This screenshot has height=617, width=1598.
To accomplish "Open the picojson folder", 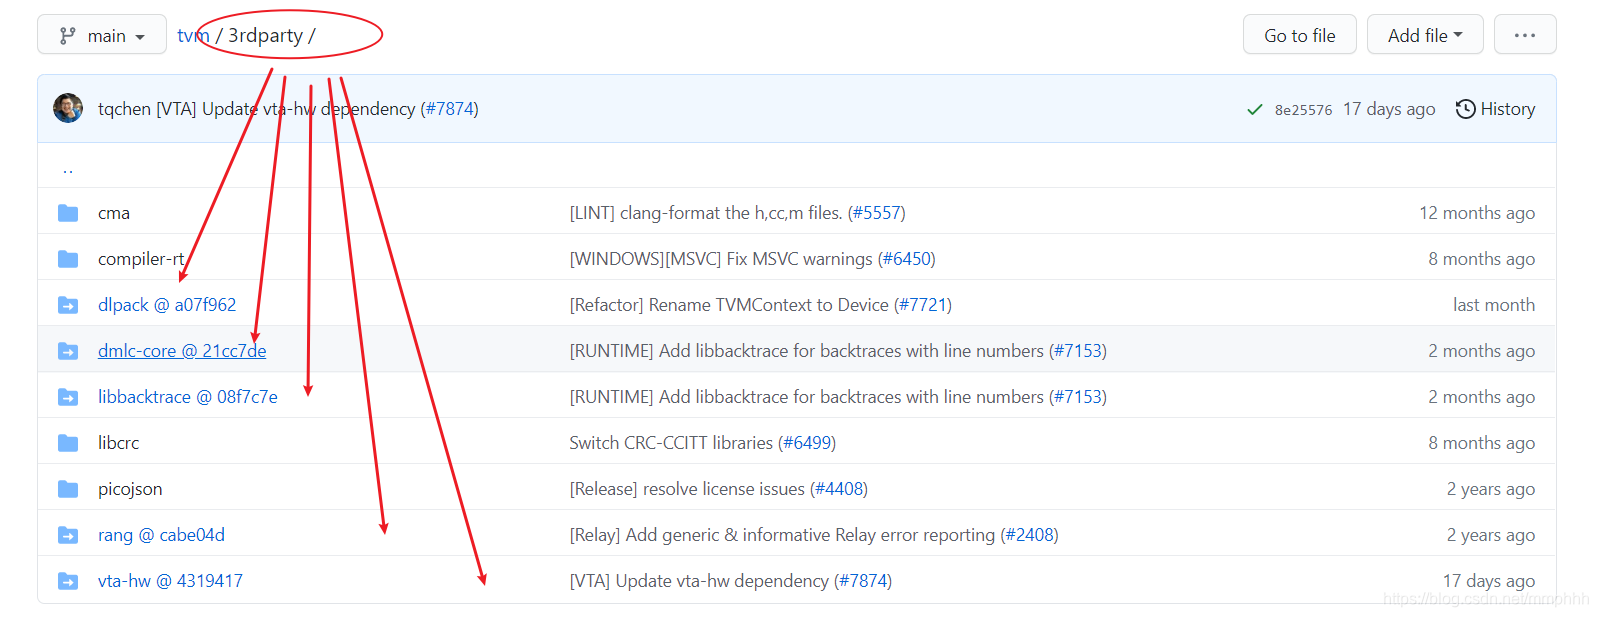I will click(x=130, y=489).
